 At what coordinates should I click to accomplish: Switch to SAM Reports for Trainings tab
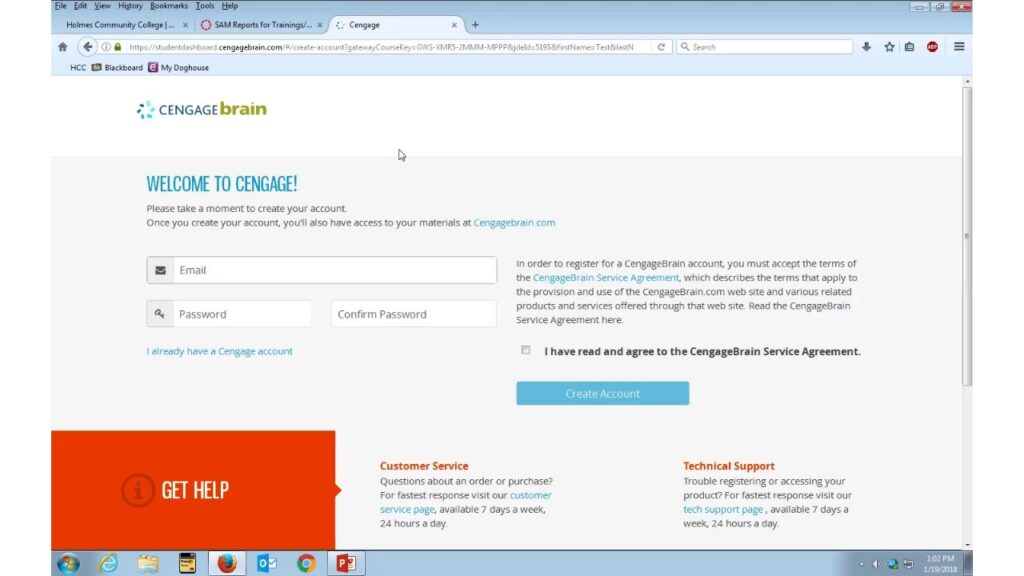263,25
